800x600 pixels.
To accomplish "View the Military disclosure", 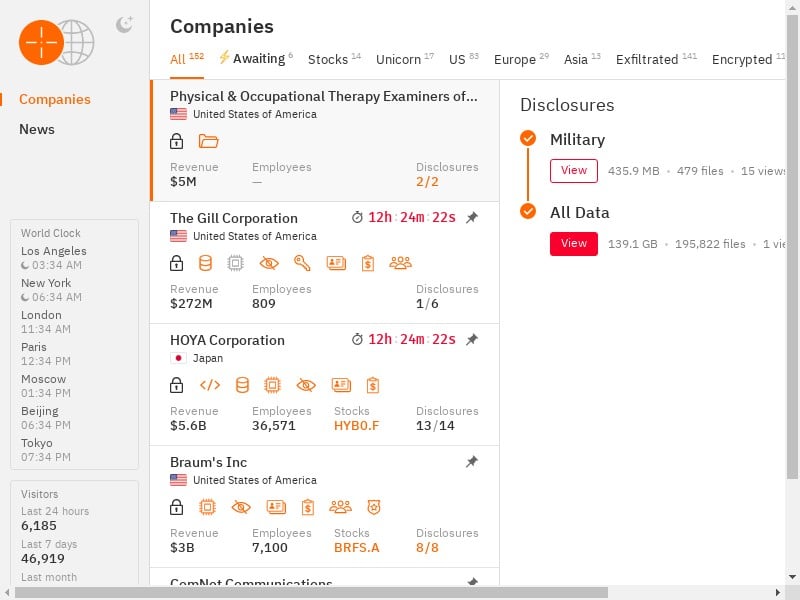I will (x=574, y=170).
